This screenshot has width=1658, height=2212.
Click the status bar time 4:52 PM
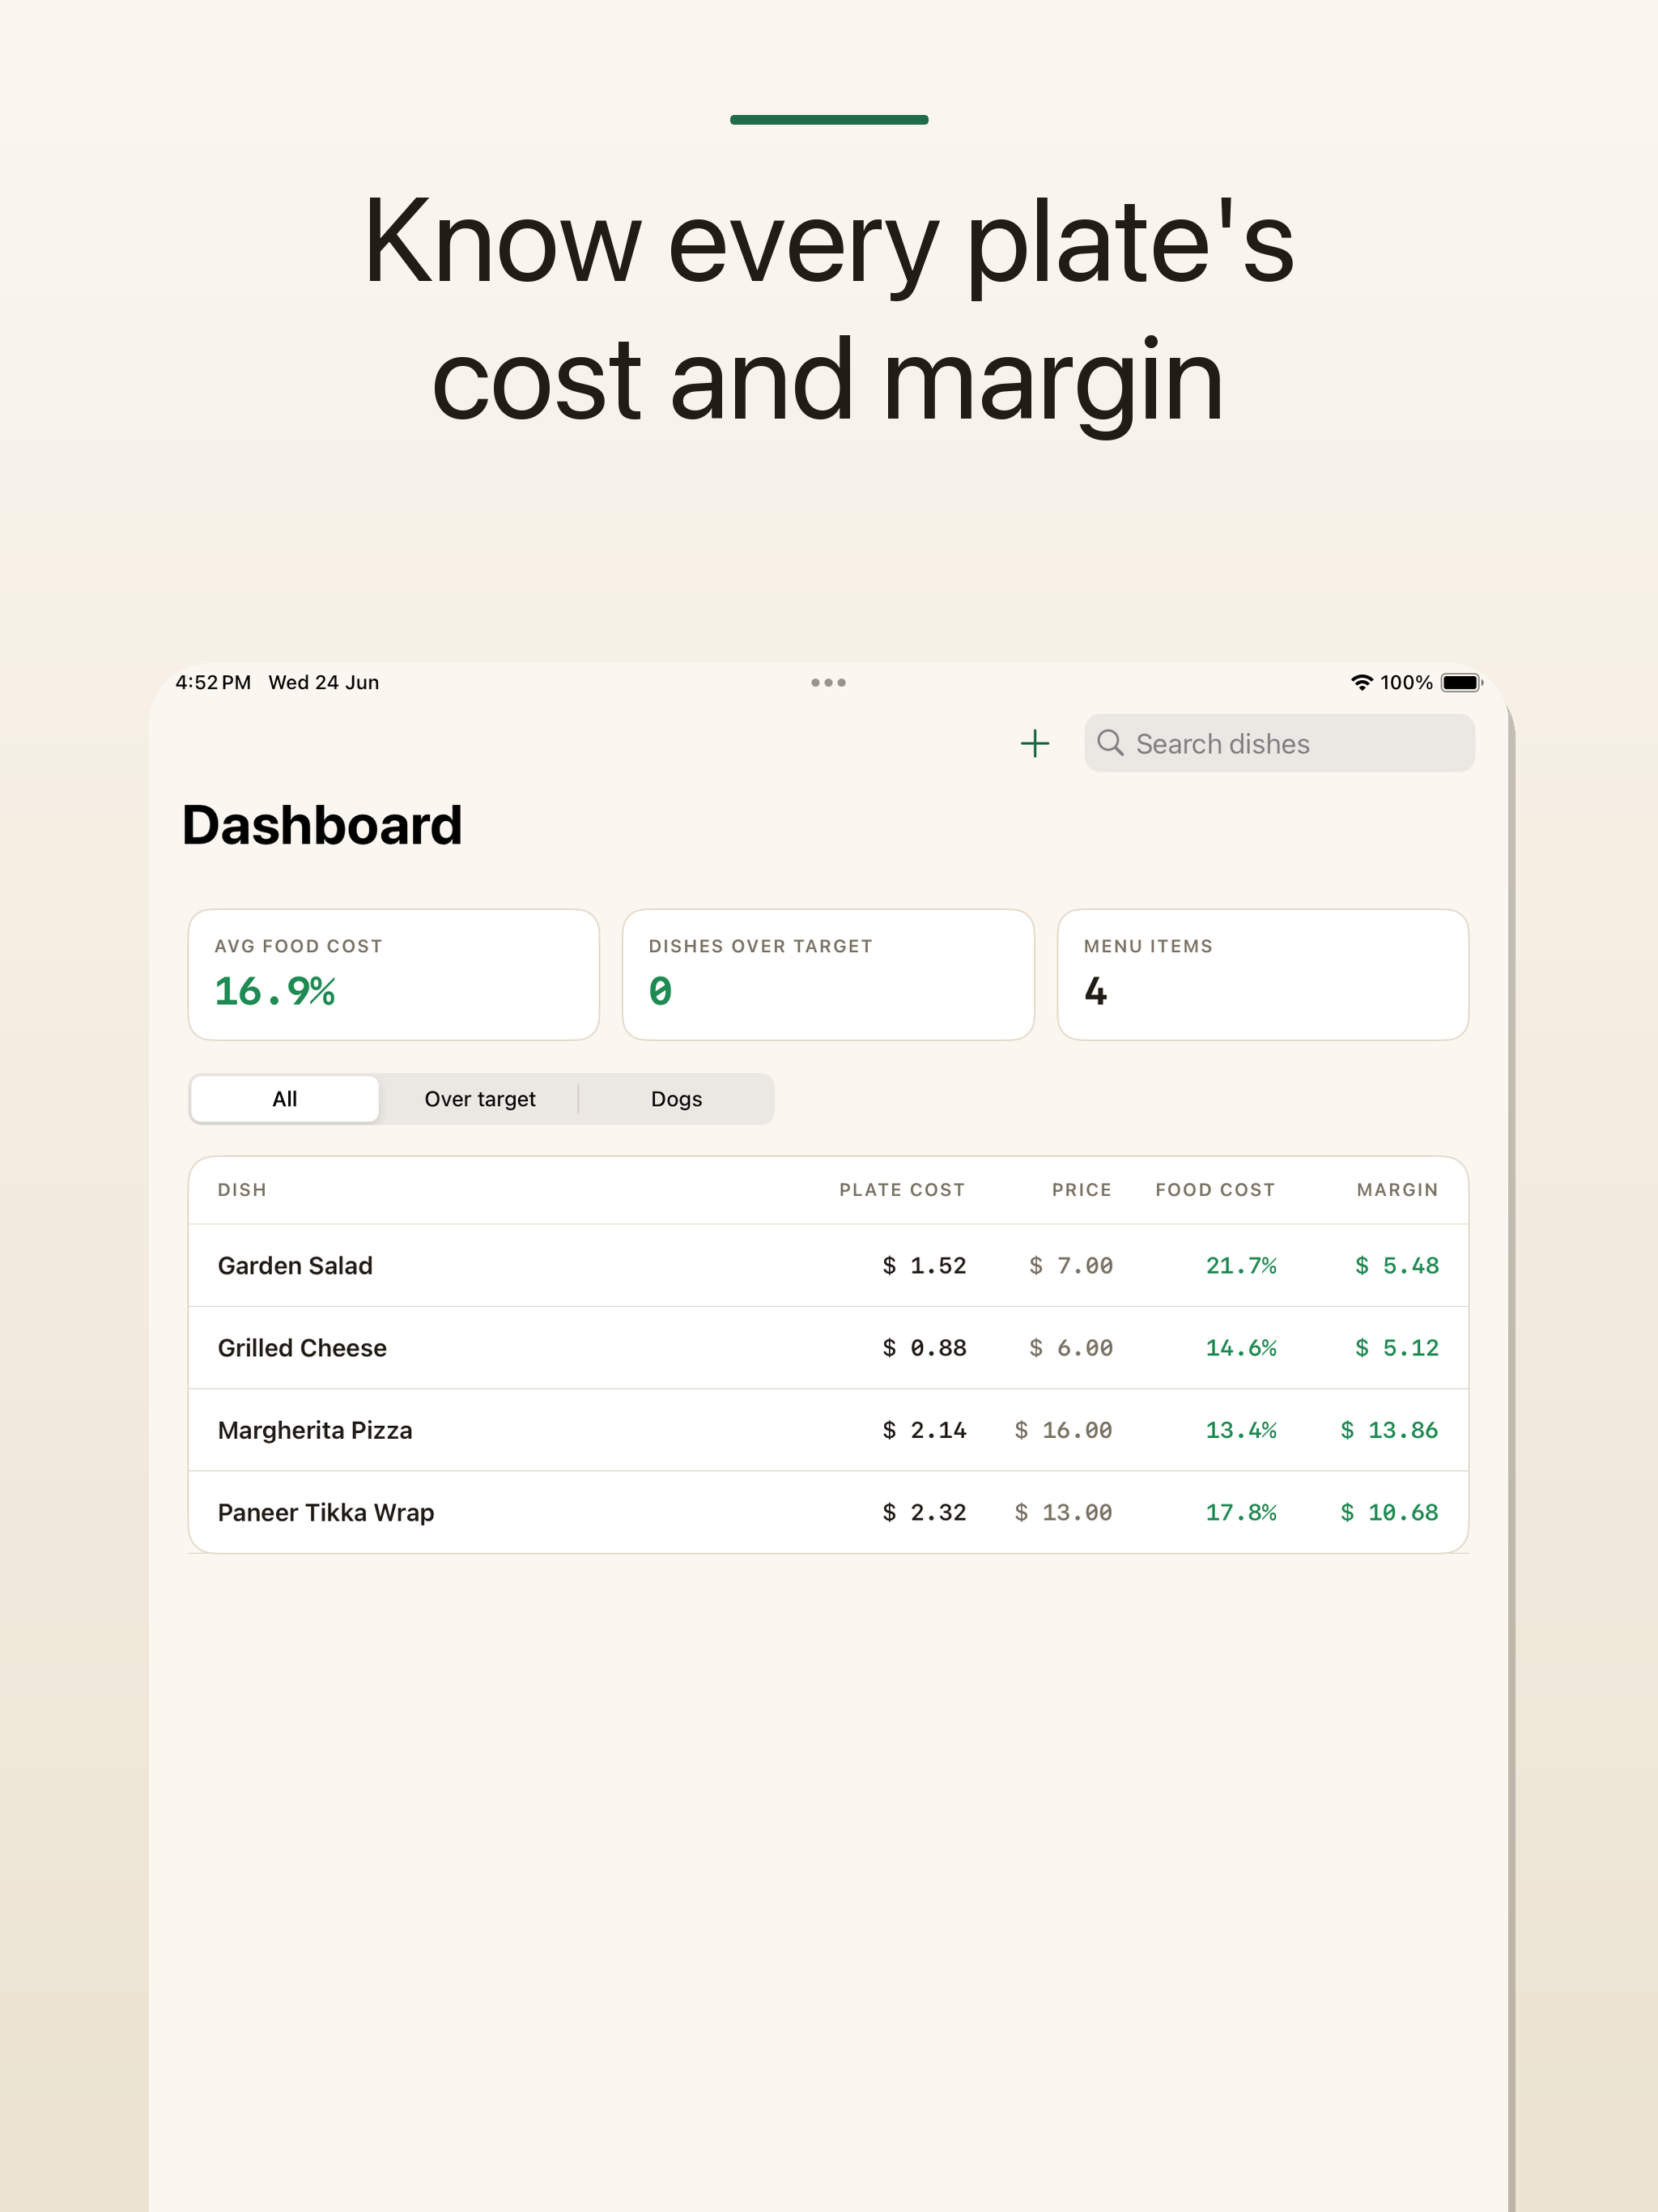click(213, 682)
